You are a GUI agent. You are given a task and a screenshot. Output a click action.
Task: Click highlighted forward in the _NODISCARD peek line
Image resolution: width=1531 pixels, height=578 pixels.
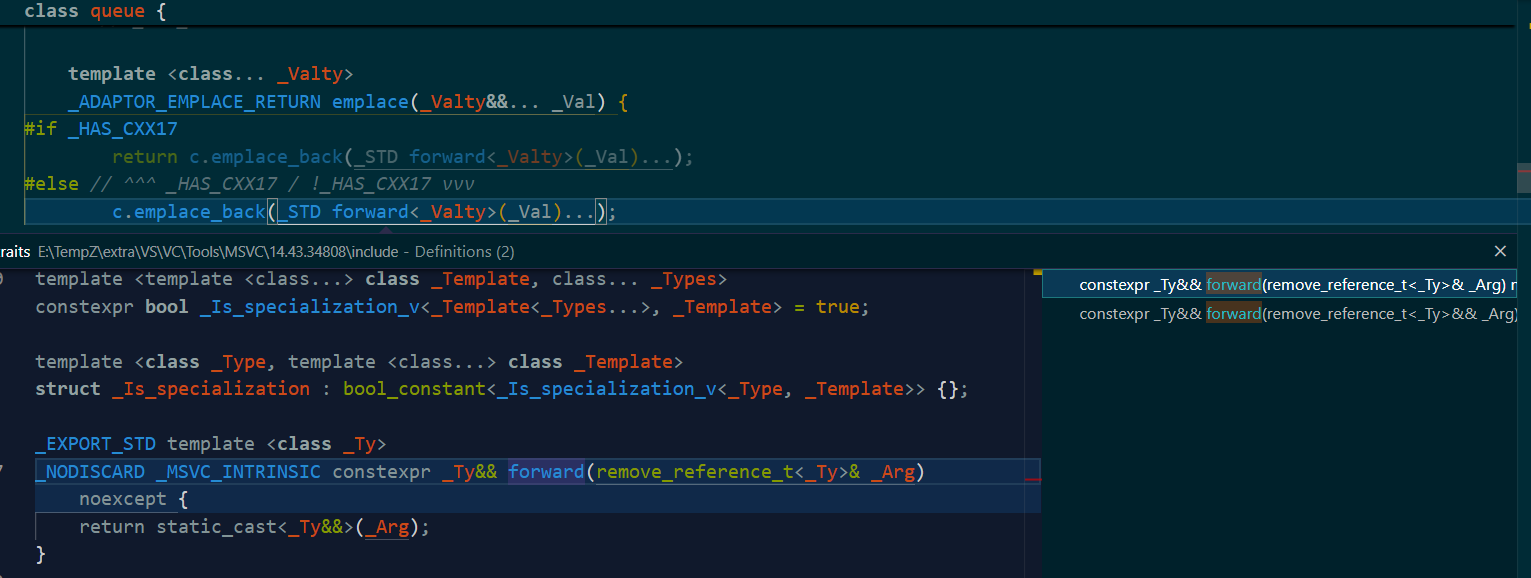(x=546, y=472)
